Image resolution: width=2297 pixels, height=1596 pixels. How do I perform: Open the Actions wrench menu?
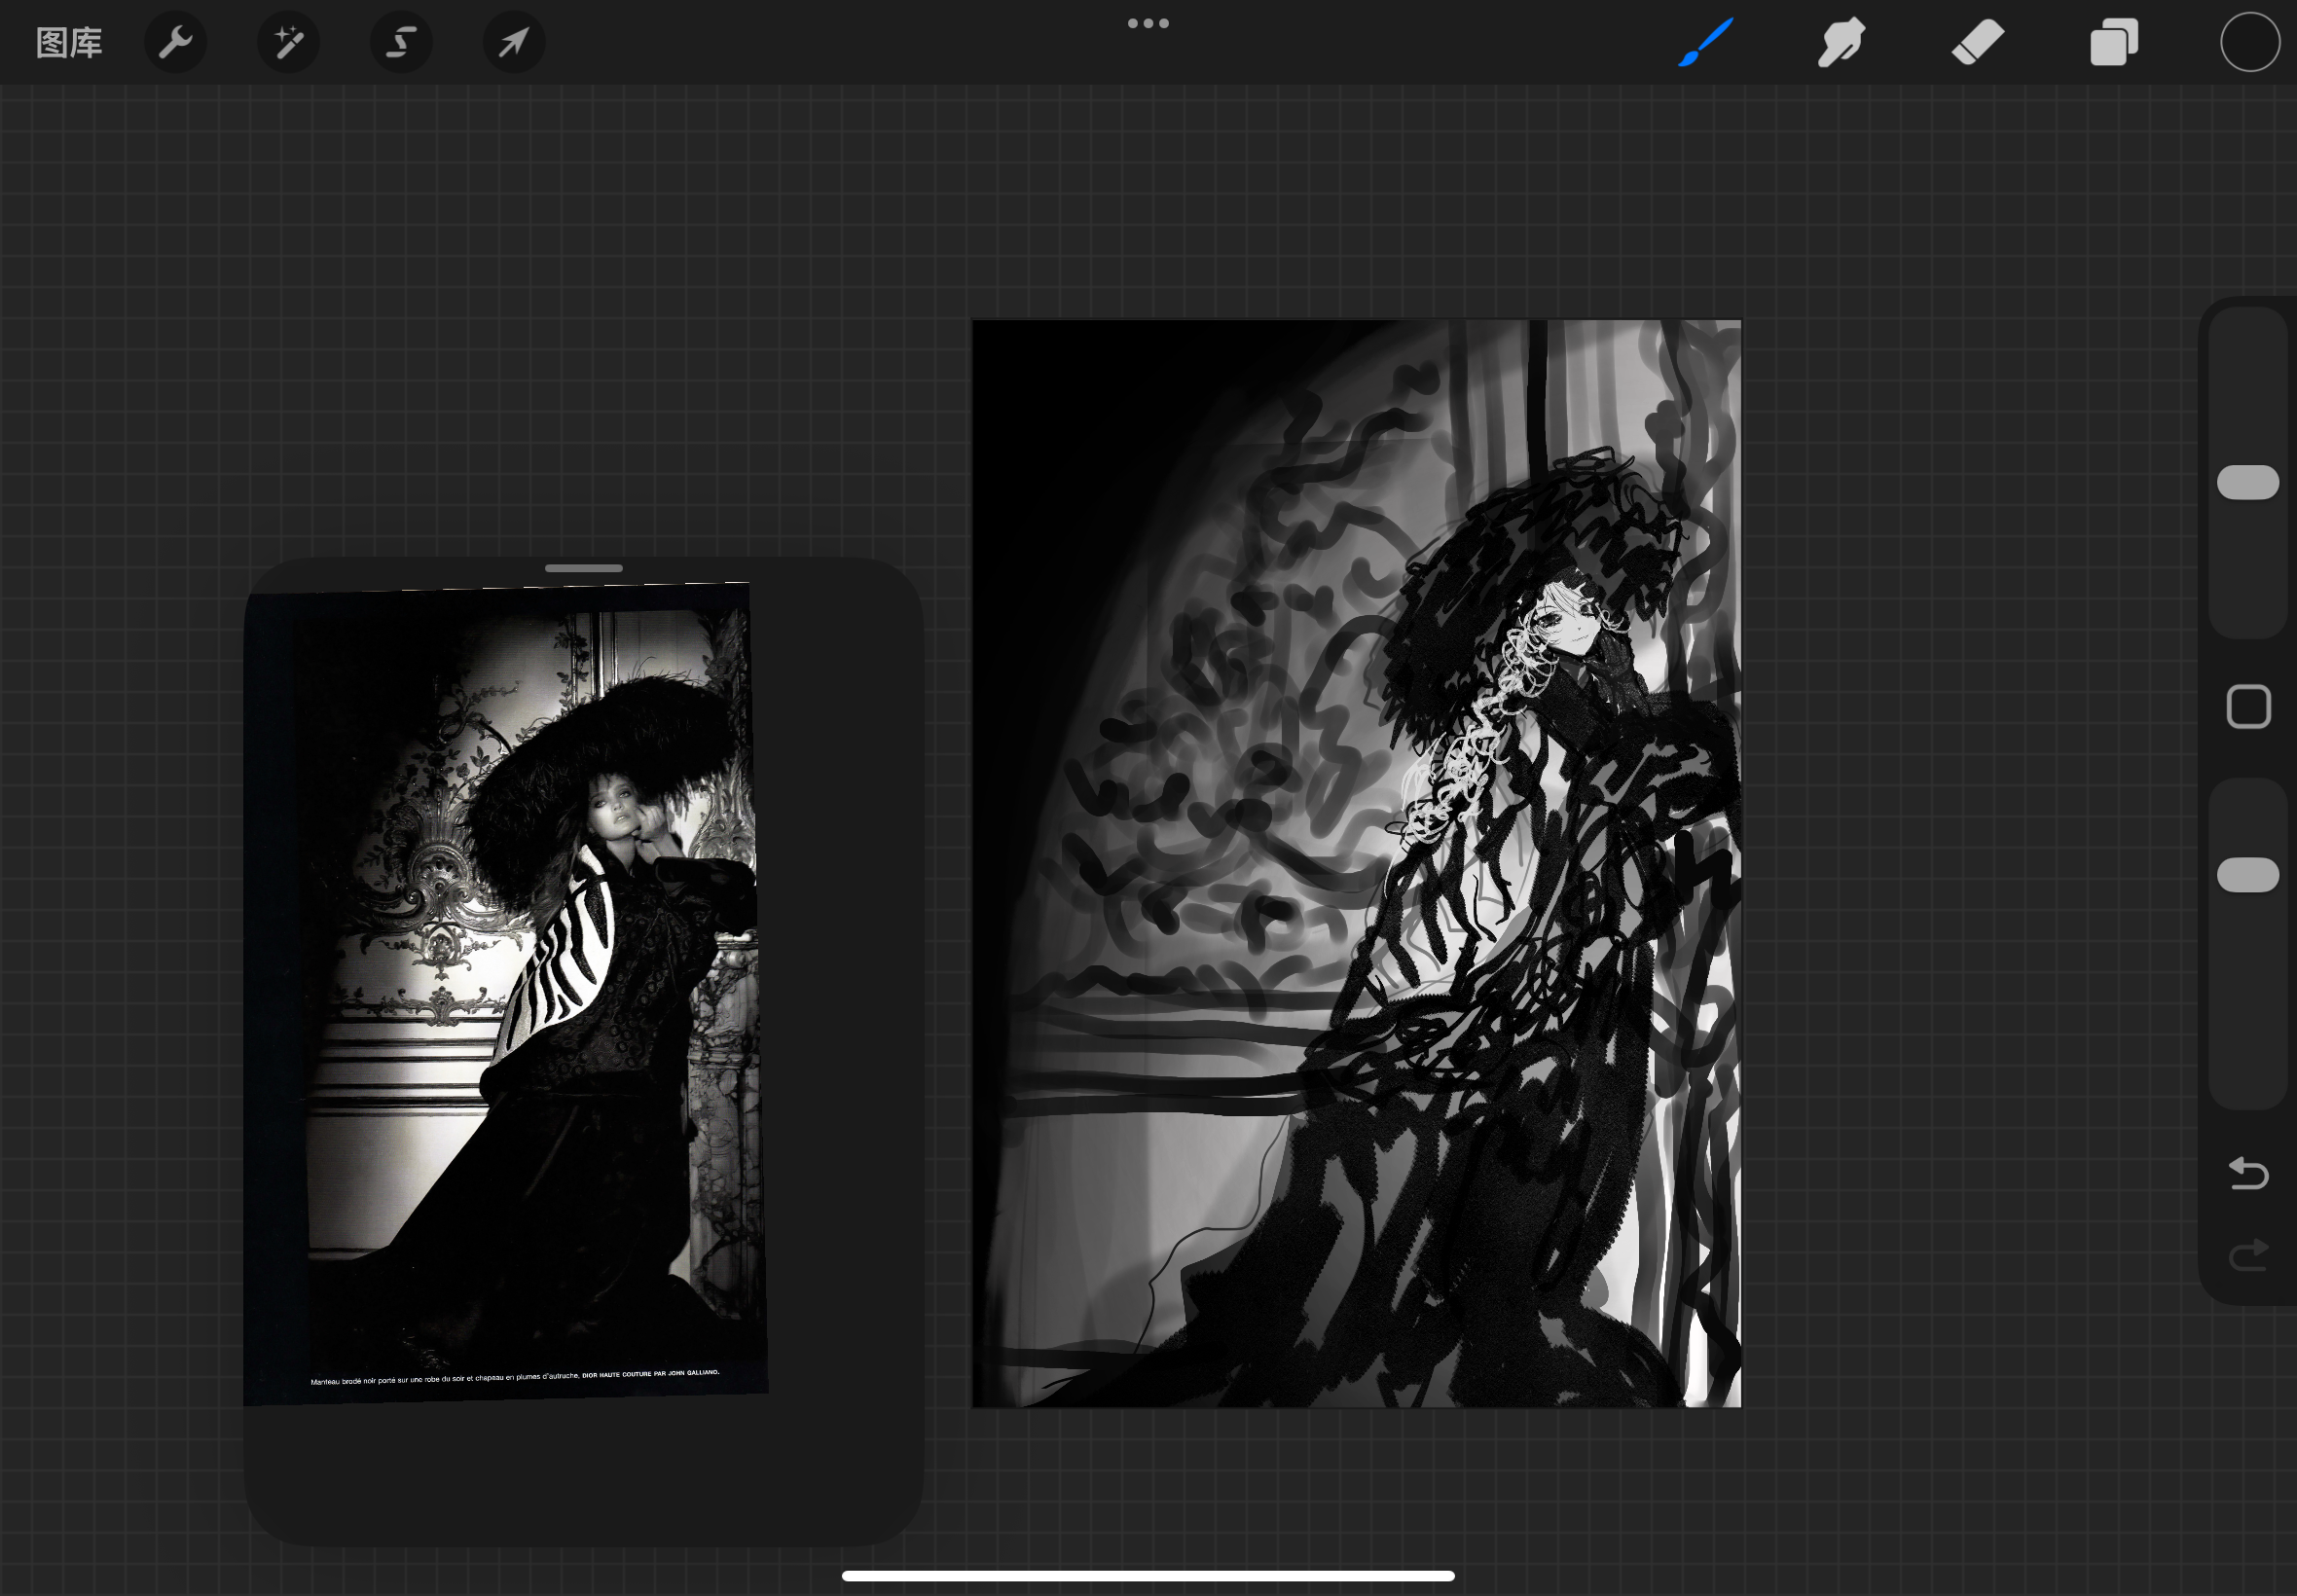click(x=175, y=43)
